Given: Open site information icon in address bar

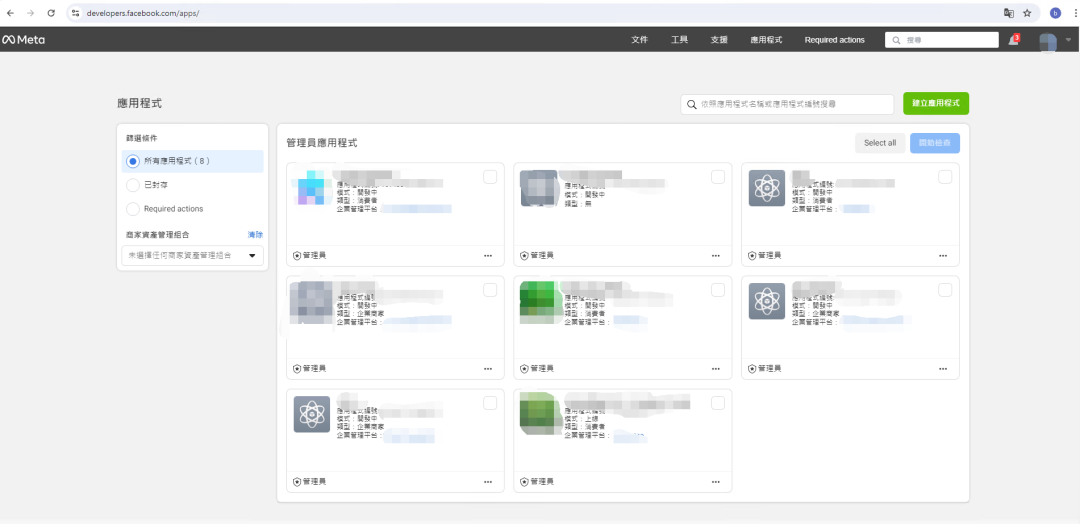Looking at the screenshot, I should (x=76, y=13).
